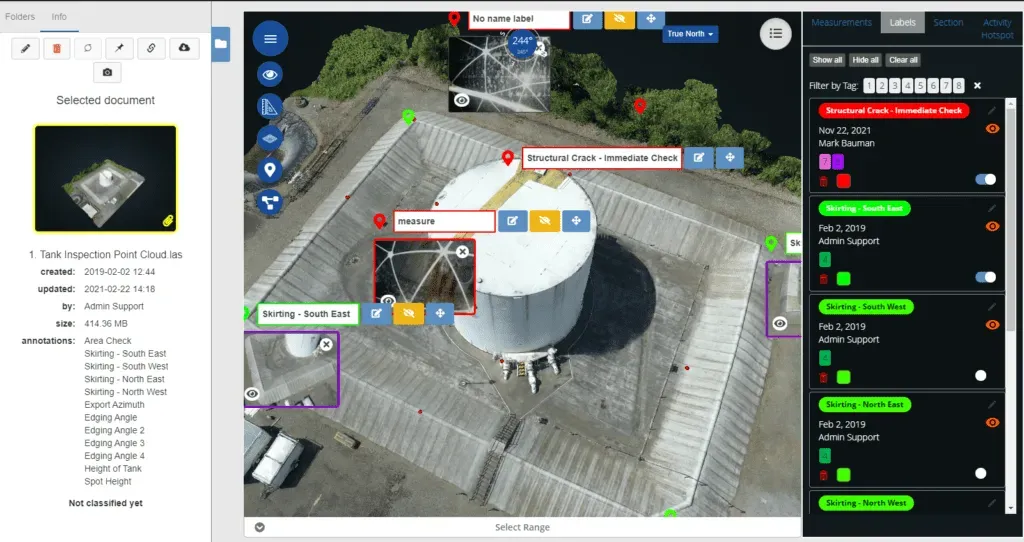Move the 'Structural Crack - Immediate Check' label
Screen dimensions: 1024x542
(730, 157)
